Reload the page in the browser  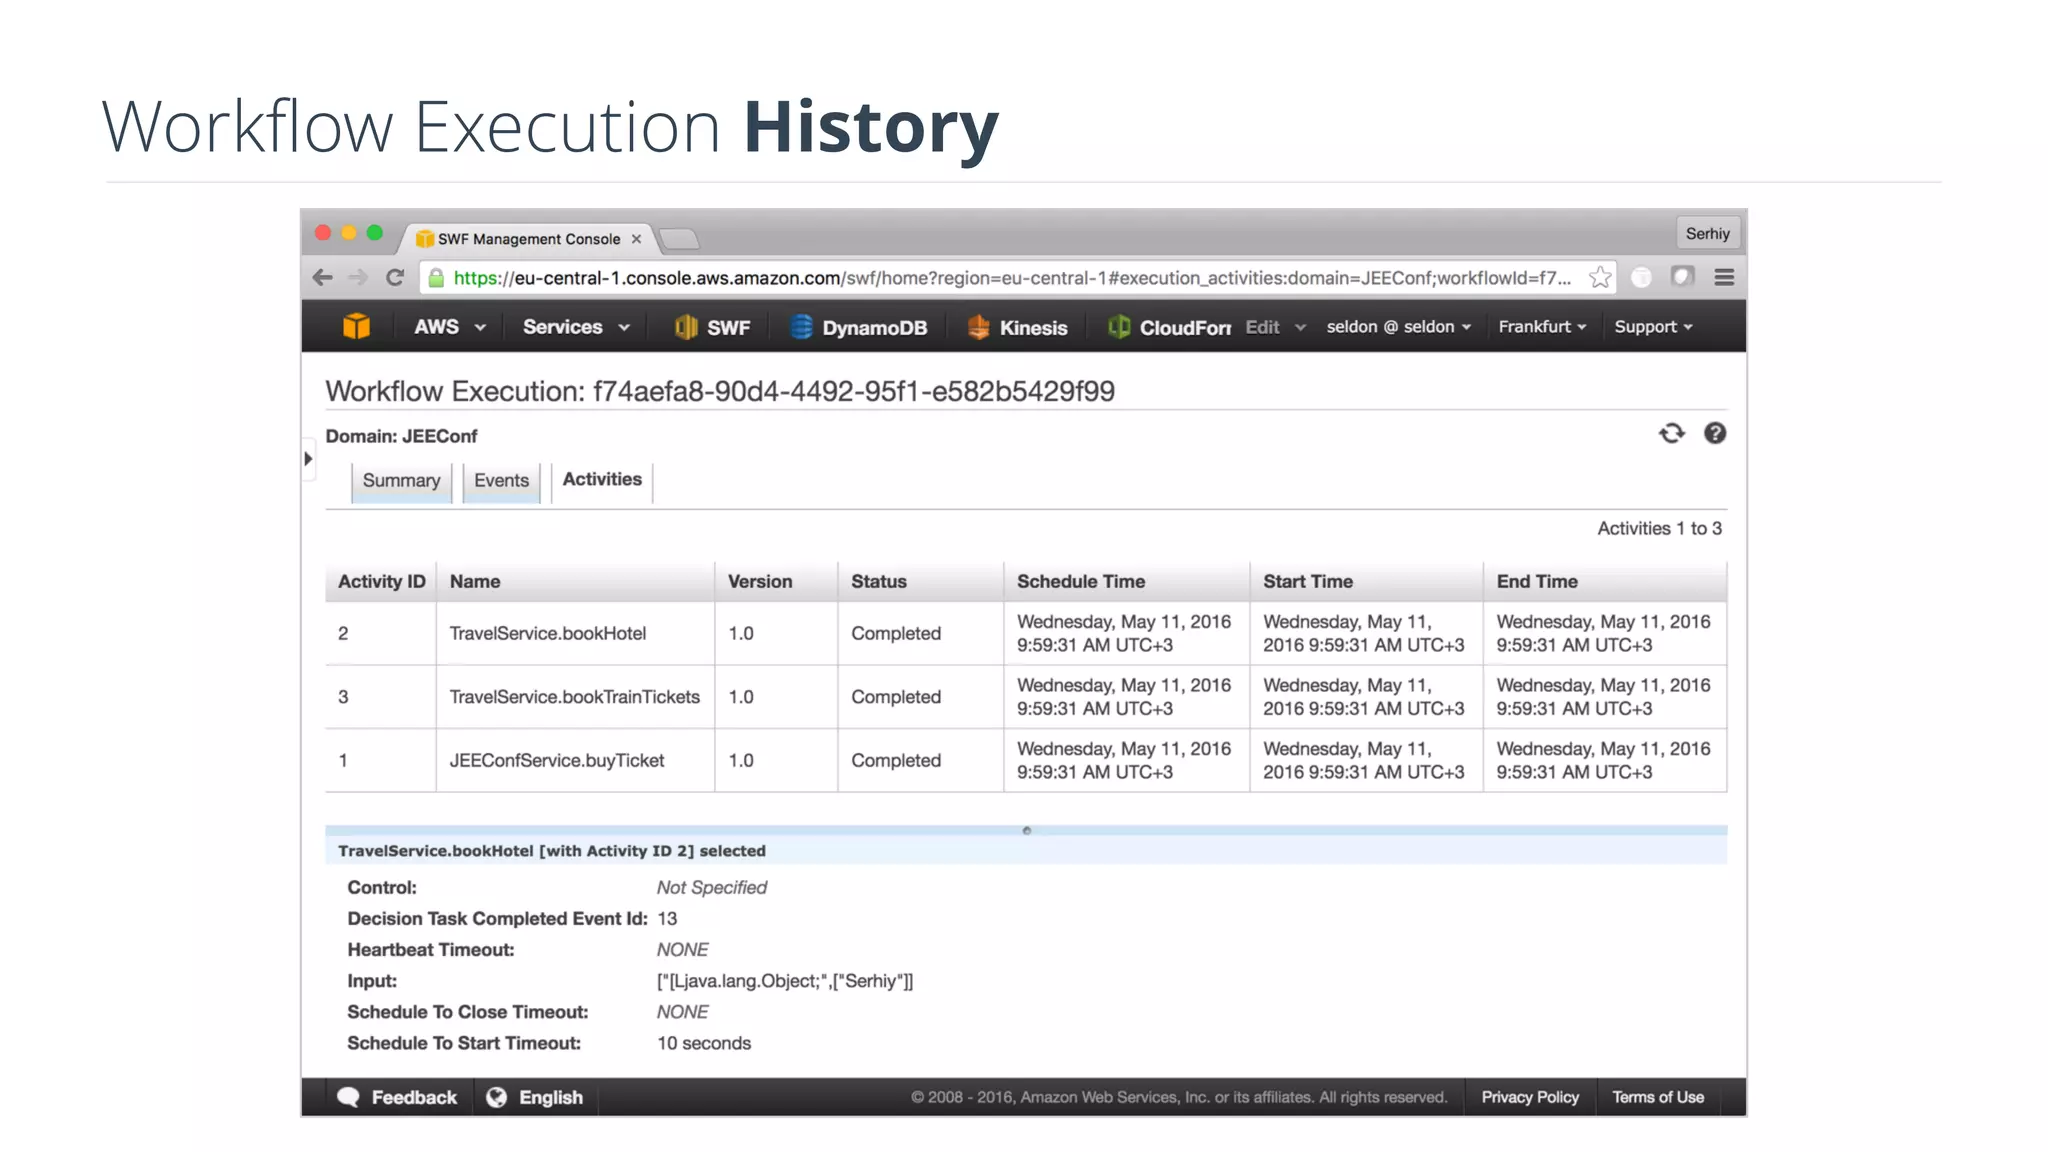tap(395, 278)
